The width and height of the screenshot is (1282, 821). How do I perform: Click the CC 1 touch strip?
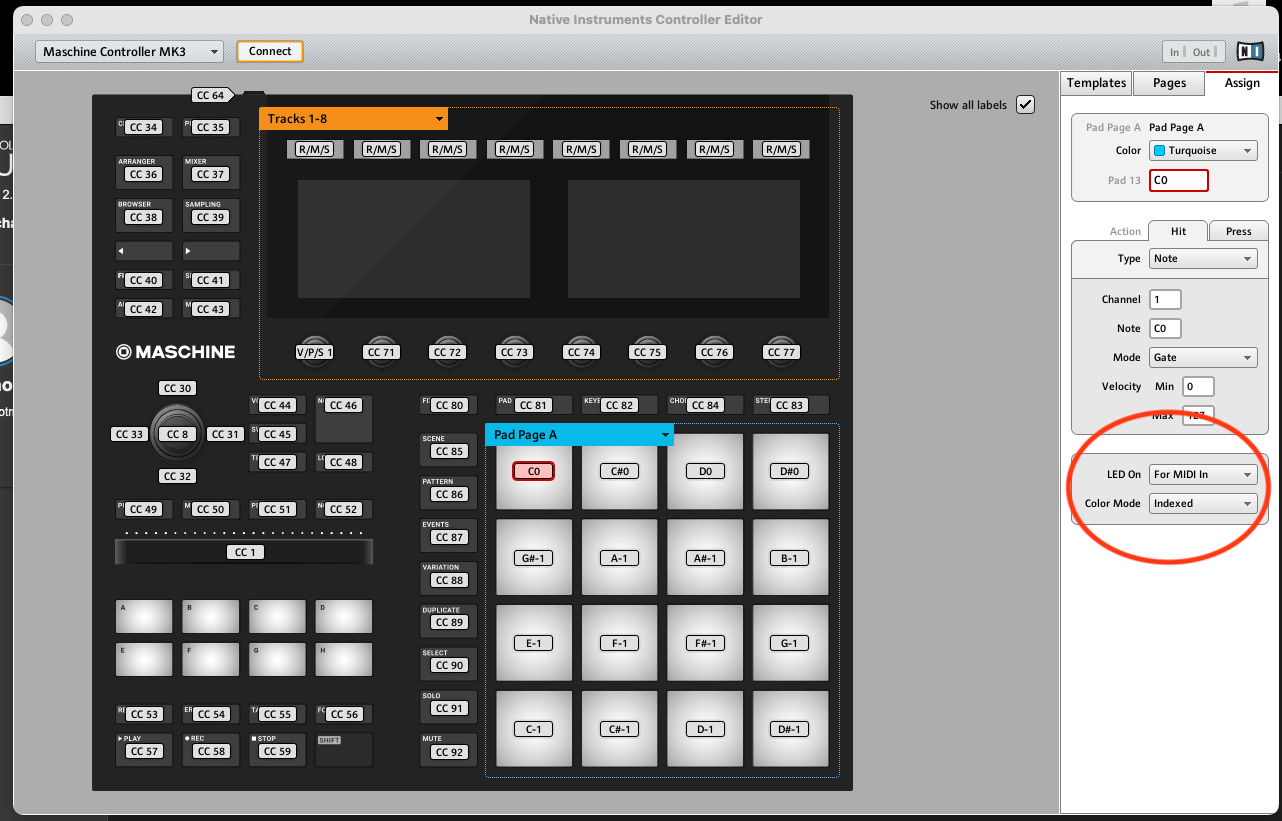coord(244,552)
